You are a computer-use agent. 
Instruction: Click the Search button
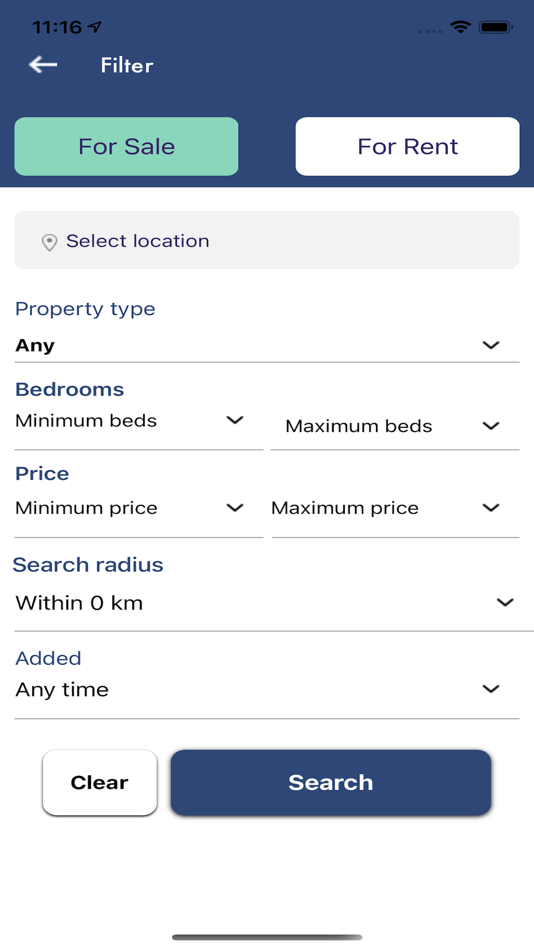click(x=330, y=783)
